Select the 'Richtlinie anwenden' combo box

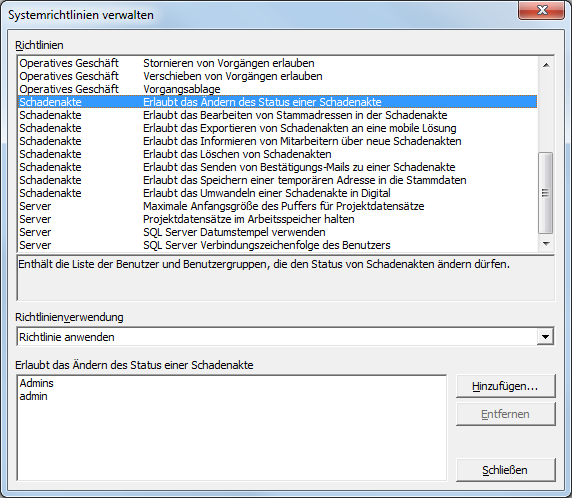pos(285,337)
